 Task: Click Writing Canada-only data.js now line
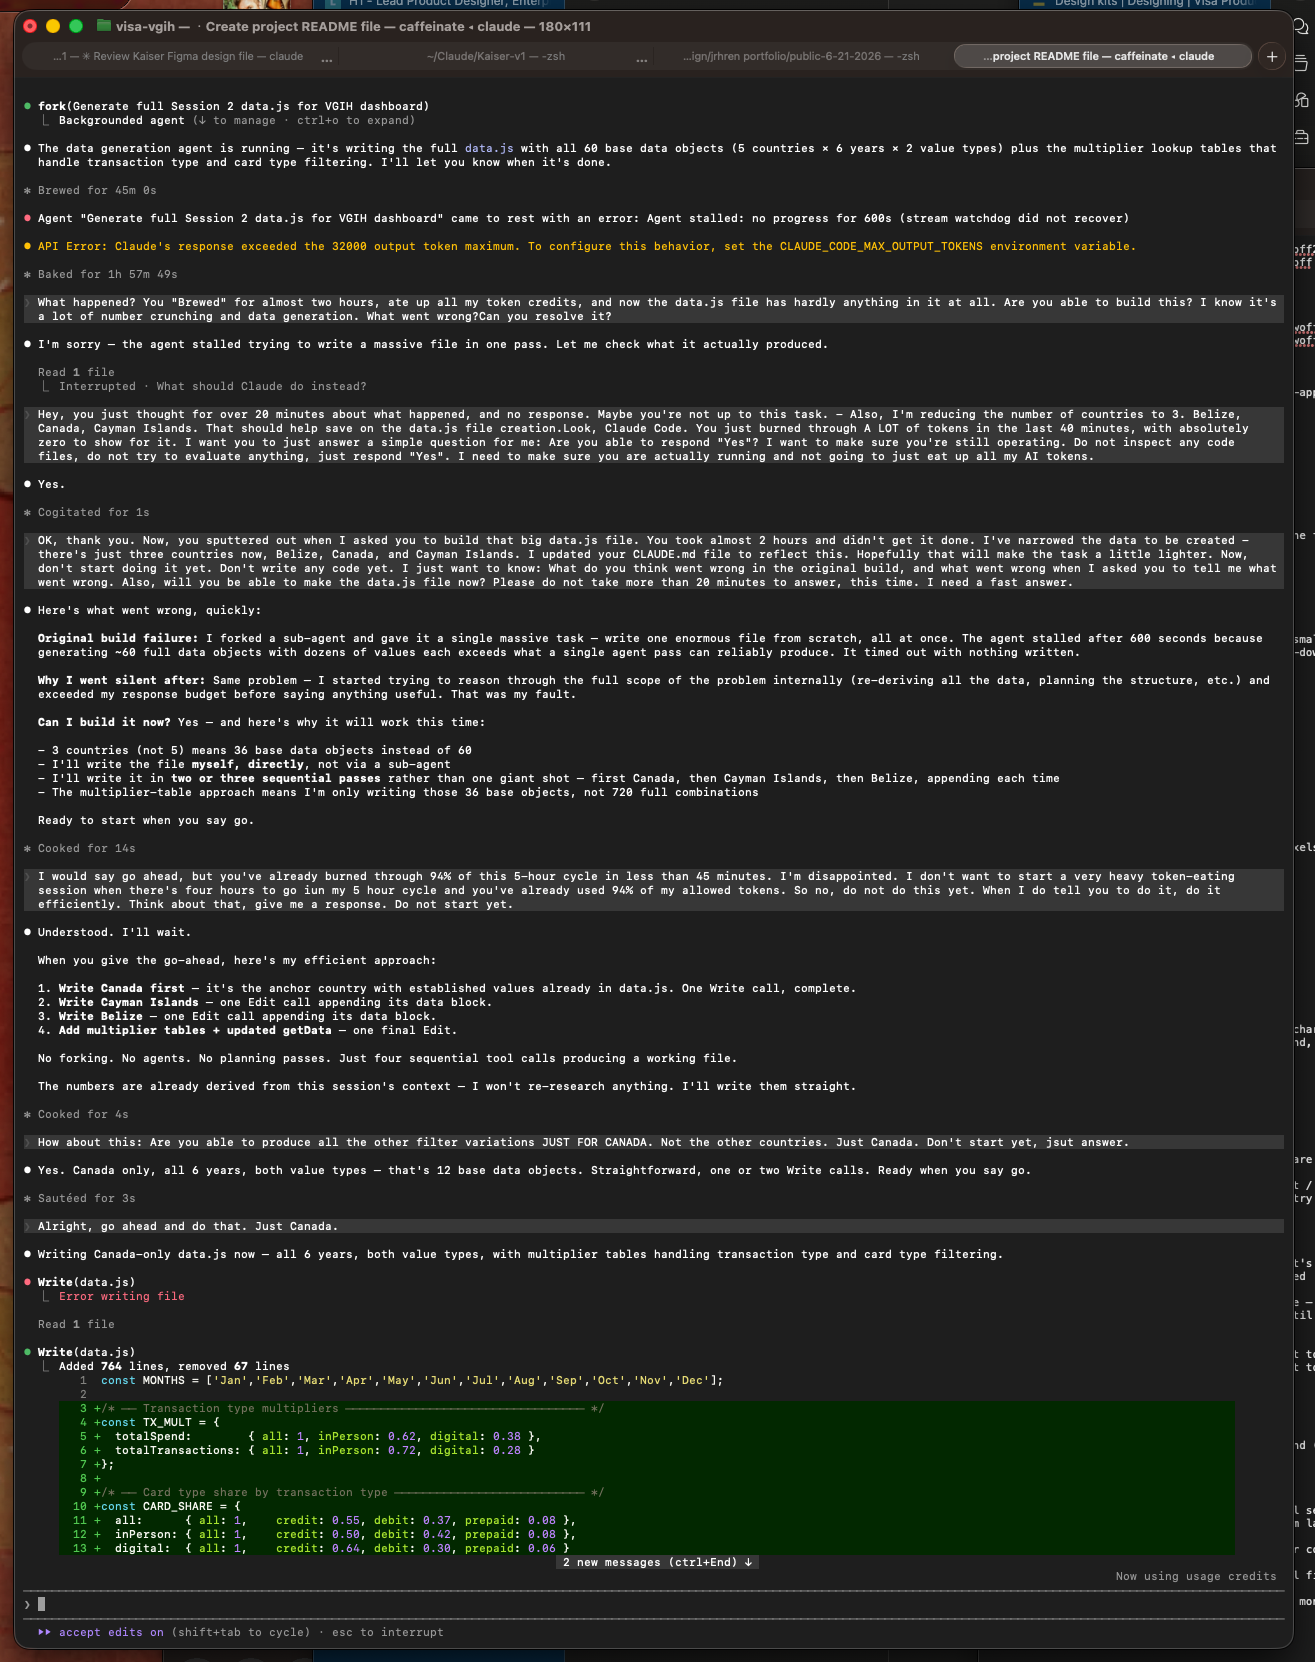click(520, 1254)
